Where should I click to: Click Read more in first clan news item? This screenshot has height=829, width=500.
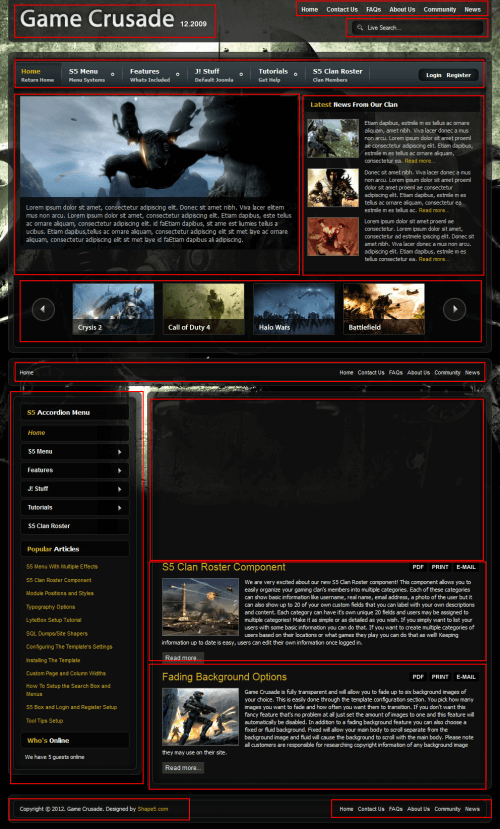tap(420, 161)
